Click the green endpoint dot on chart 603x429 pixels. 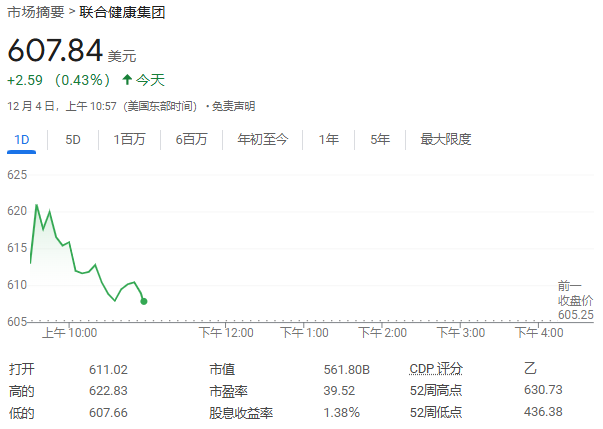(144, 301)
